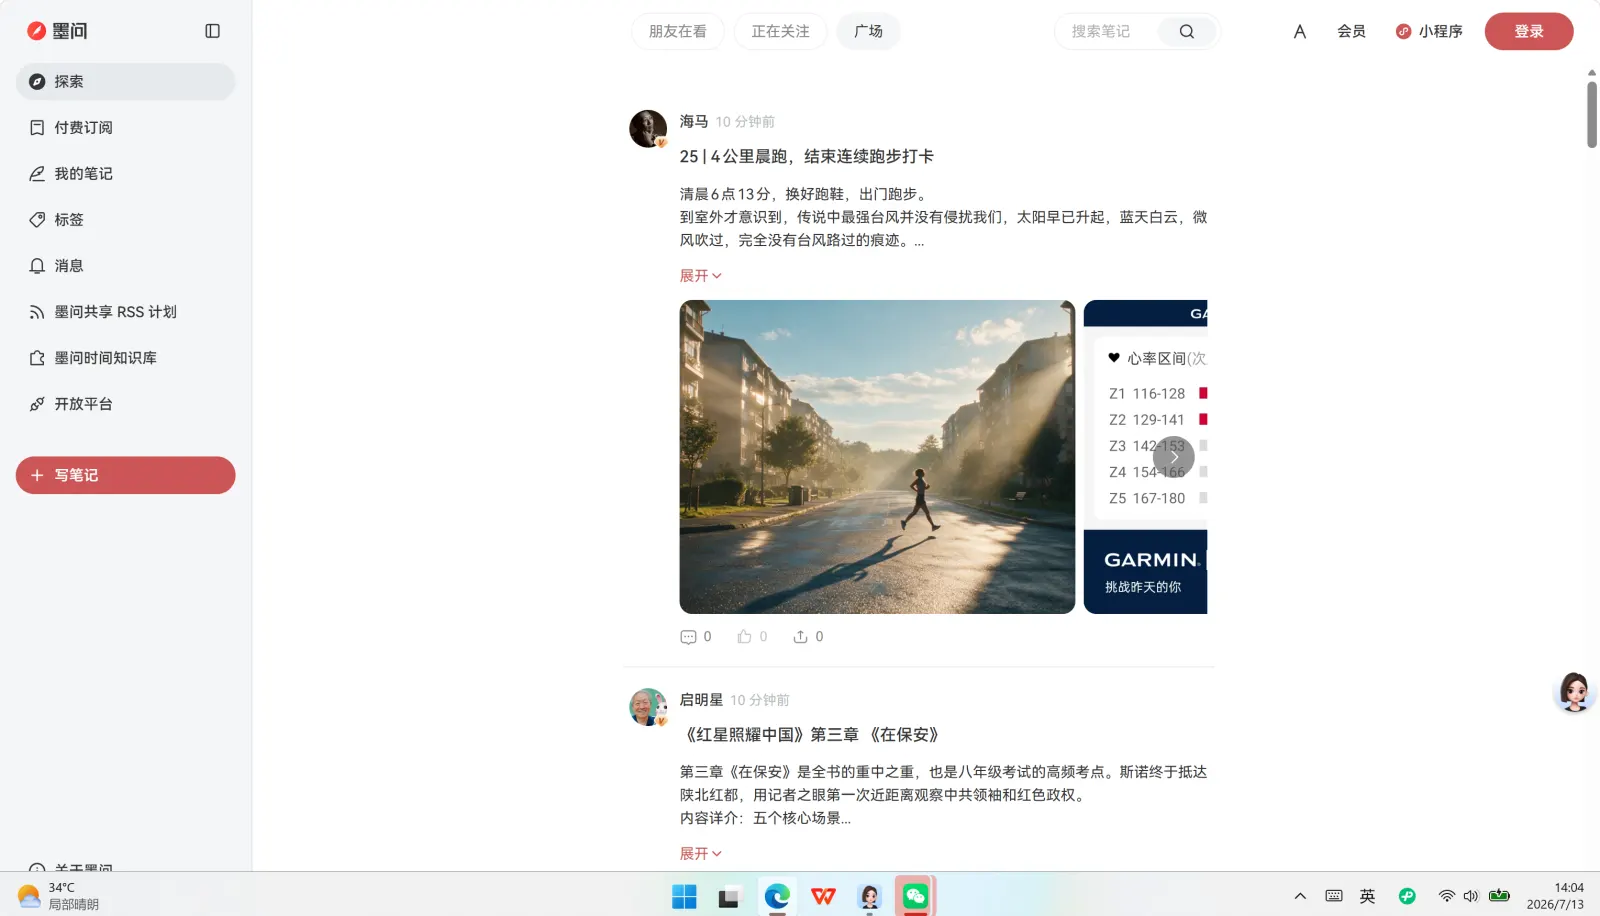Viewport: 1600px width, 916px height.
Task: Open WeChat from taskbar
Action: click(915, 897)
